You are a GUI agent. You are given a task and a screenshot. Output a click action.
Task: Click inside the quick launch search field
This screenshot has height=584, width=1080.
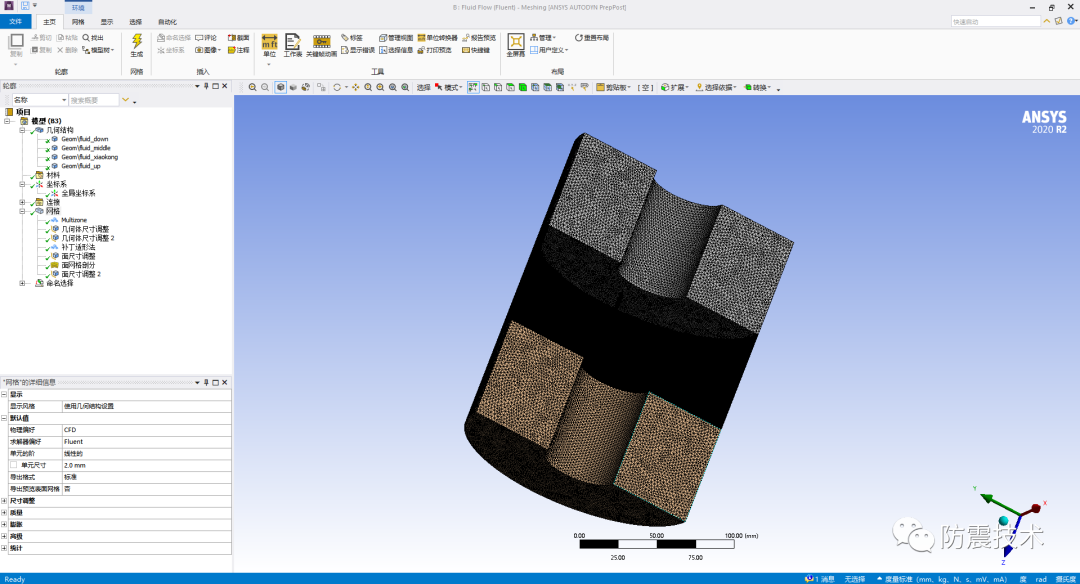pyautogui.click(x=995, y=19)
